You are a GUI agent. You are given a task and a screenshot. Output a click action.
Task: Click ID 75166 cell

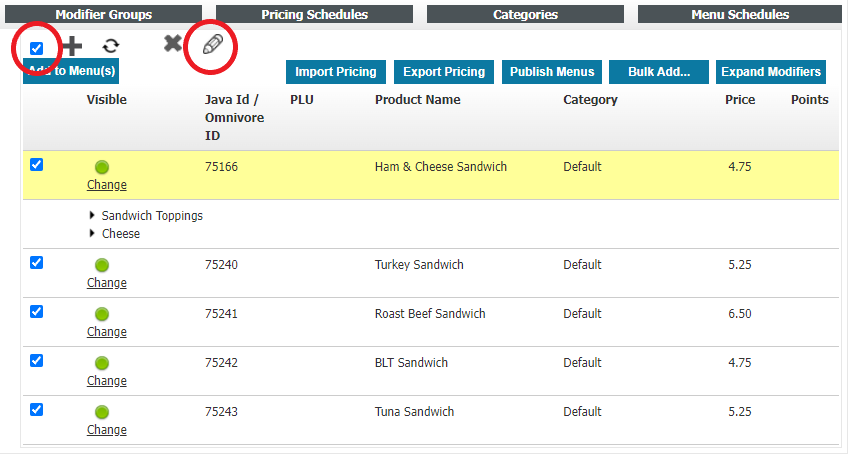point(221,167)
